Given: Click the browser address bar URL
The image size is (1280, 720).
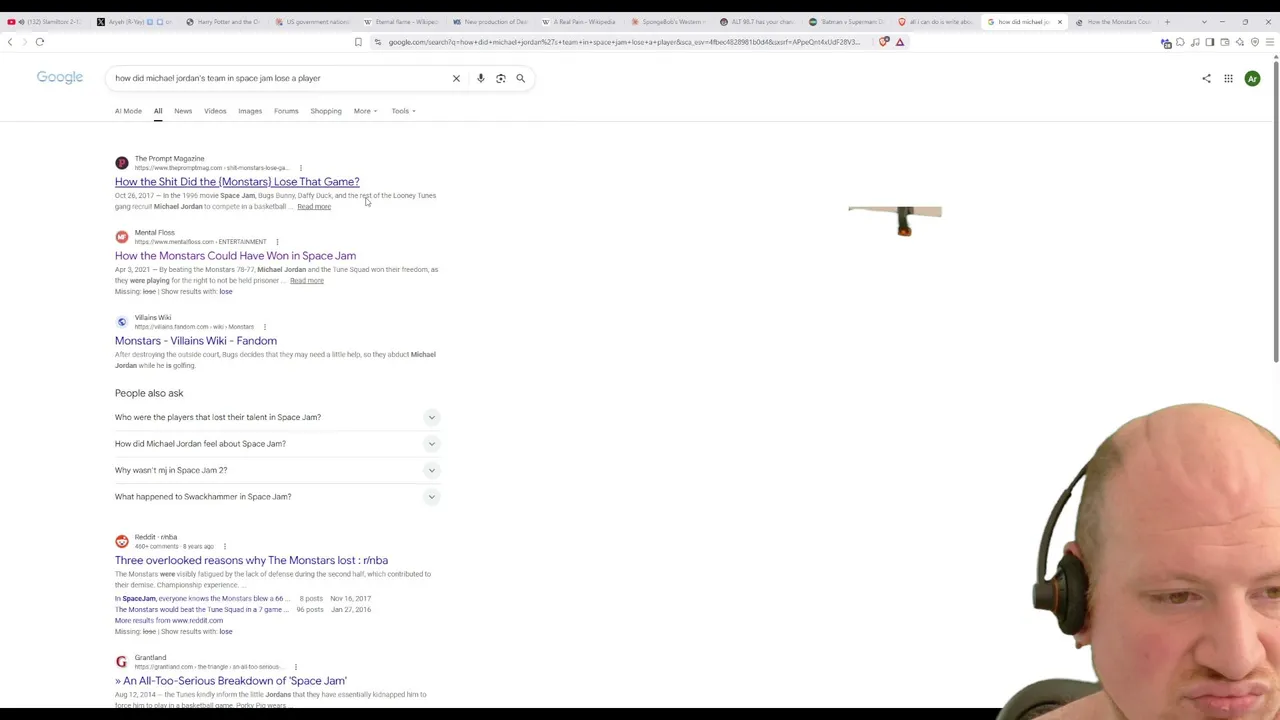Looking at the screenshot, I should tap(624, 42).
